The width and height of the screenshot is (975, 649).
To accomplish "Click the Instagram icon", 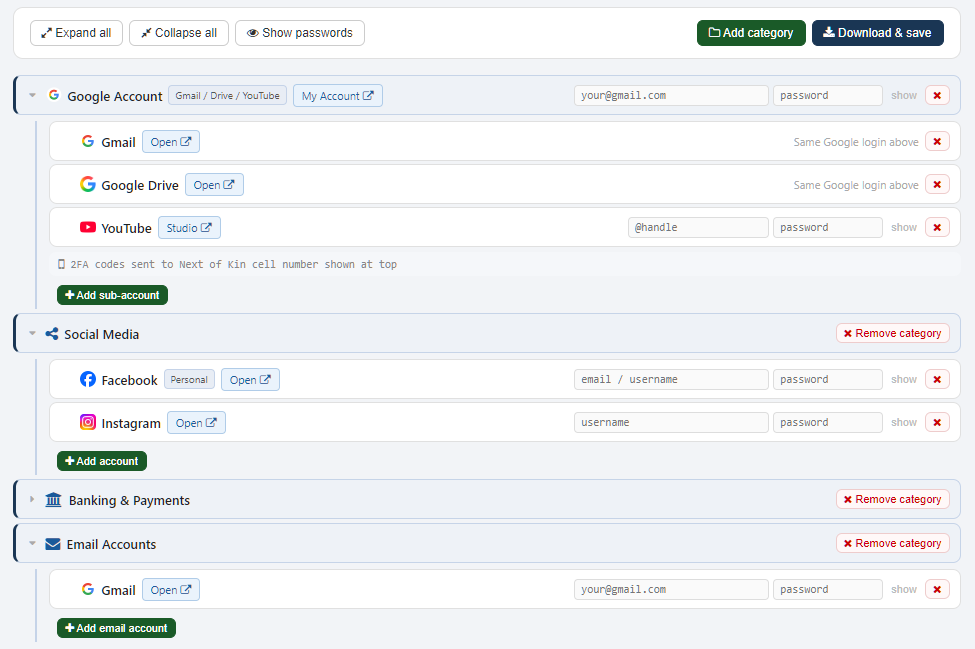I will [88, 422].
